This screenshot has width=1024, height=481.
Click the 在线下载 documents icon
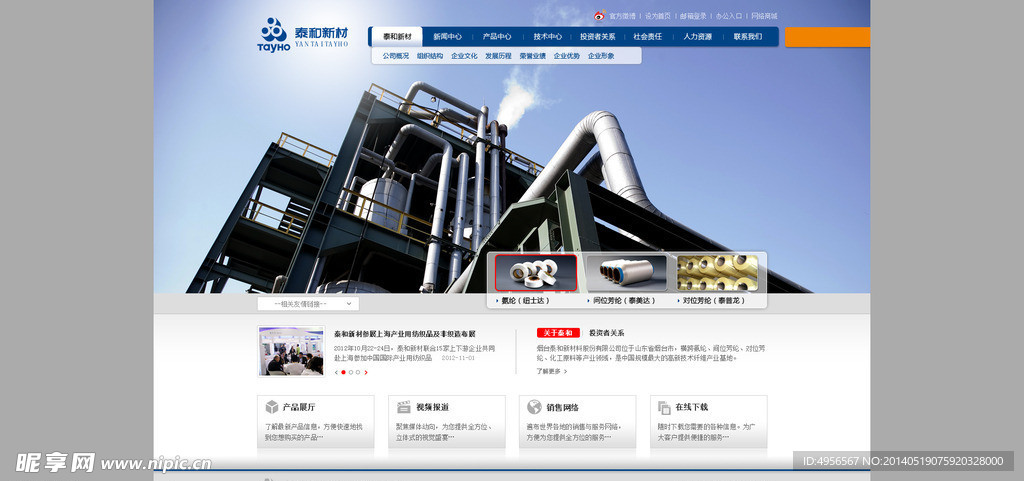click(x=664, y=407)
